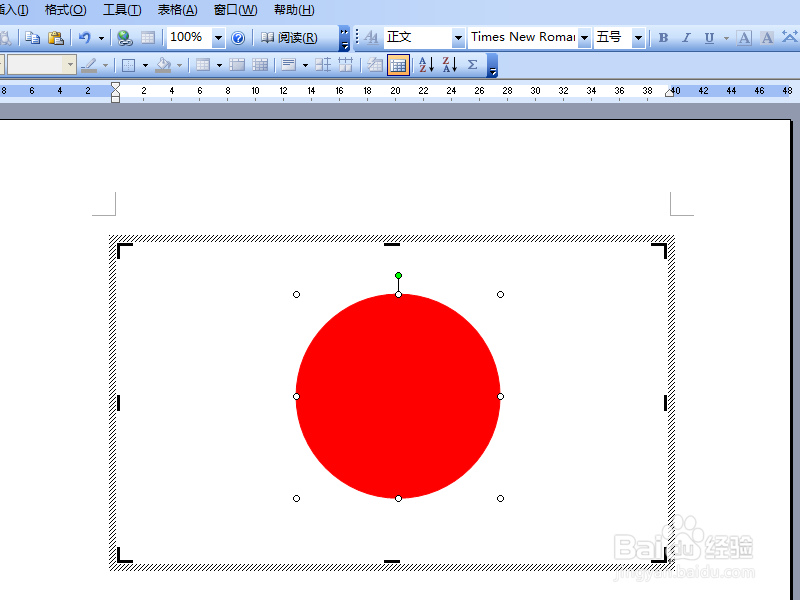
Task: Open the Insert Hyperlink tool
Action: [x=124, y=35]
